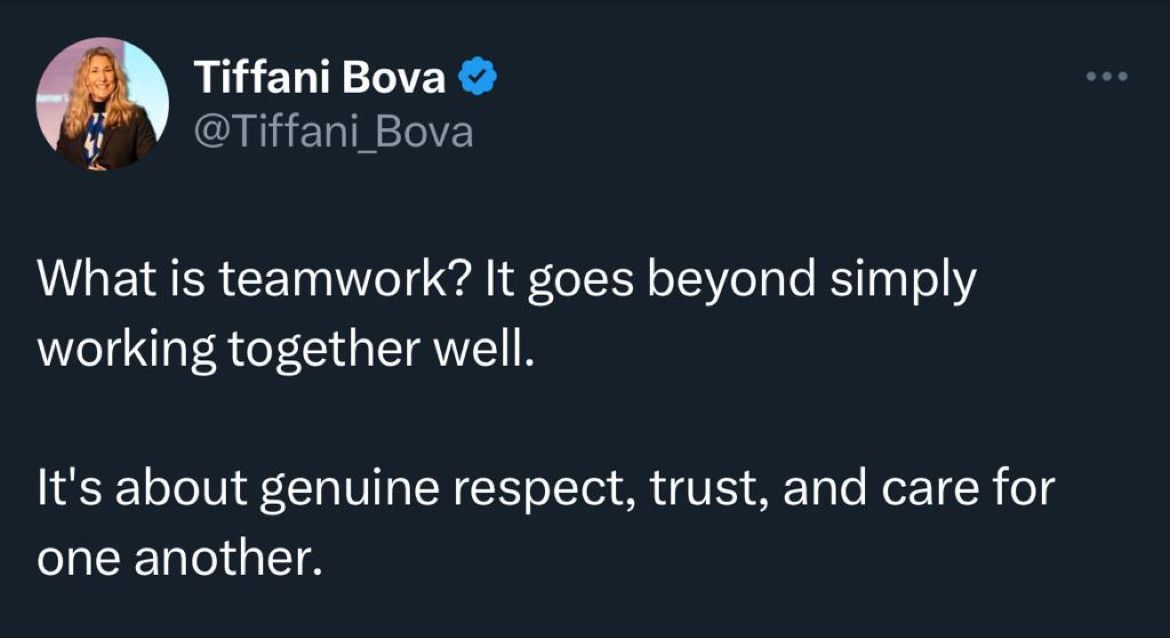The height and width of the screenshot is (638, 1170).
Task: Open the Tiffani Bova display name link
Action: pos(319,77)
